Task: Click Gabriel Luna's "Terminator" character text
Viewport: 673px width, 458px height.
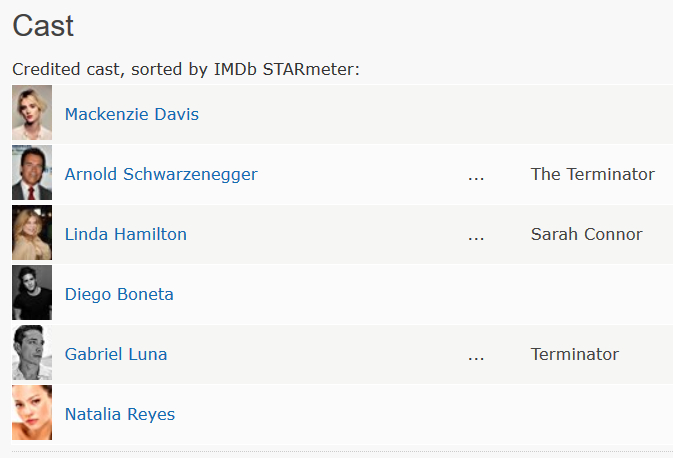Action: pos(575,354)
